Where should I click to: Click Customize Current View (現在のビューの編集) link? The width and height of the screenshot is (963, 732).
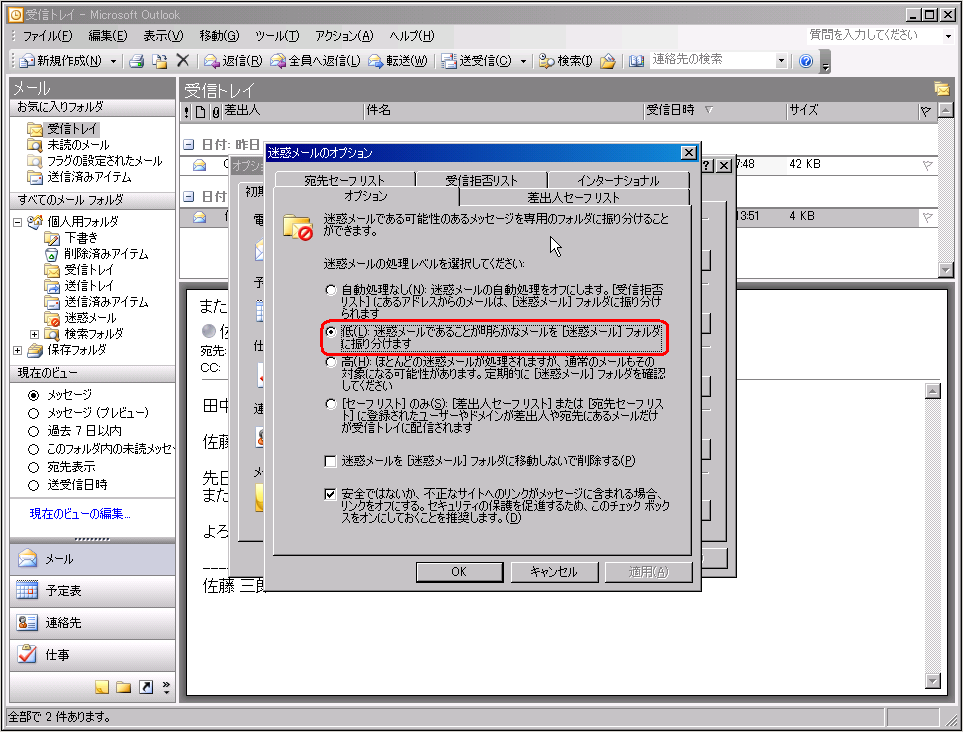pos(80,513)
